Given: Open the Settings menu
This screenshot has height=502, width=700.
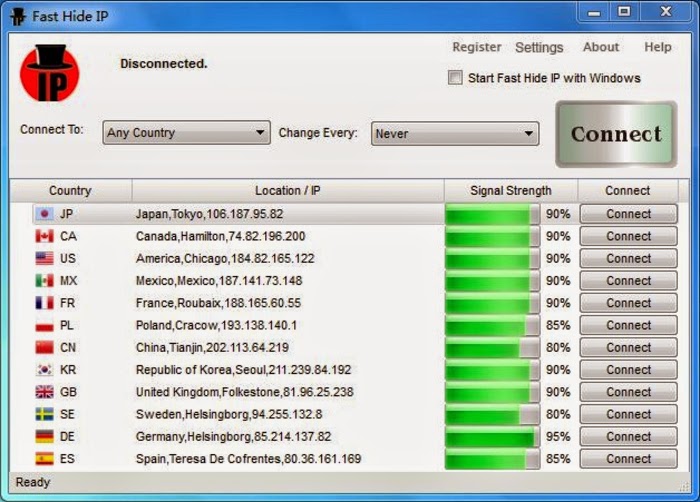Looking at the screenshot, I should click(539, 47).
